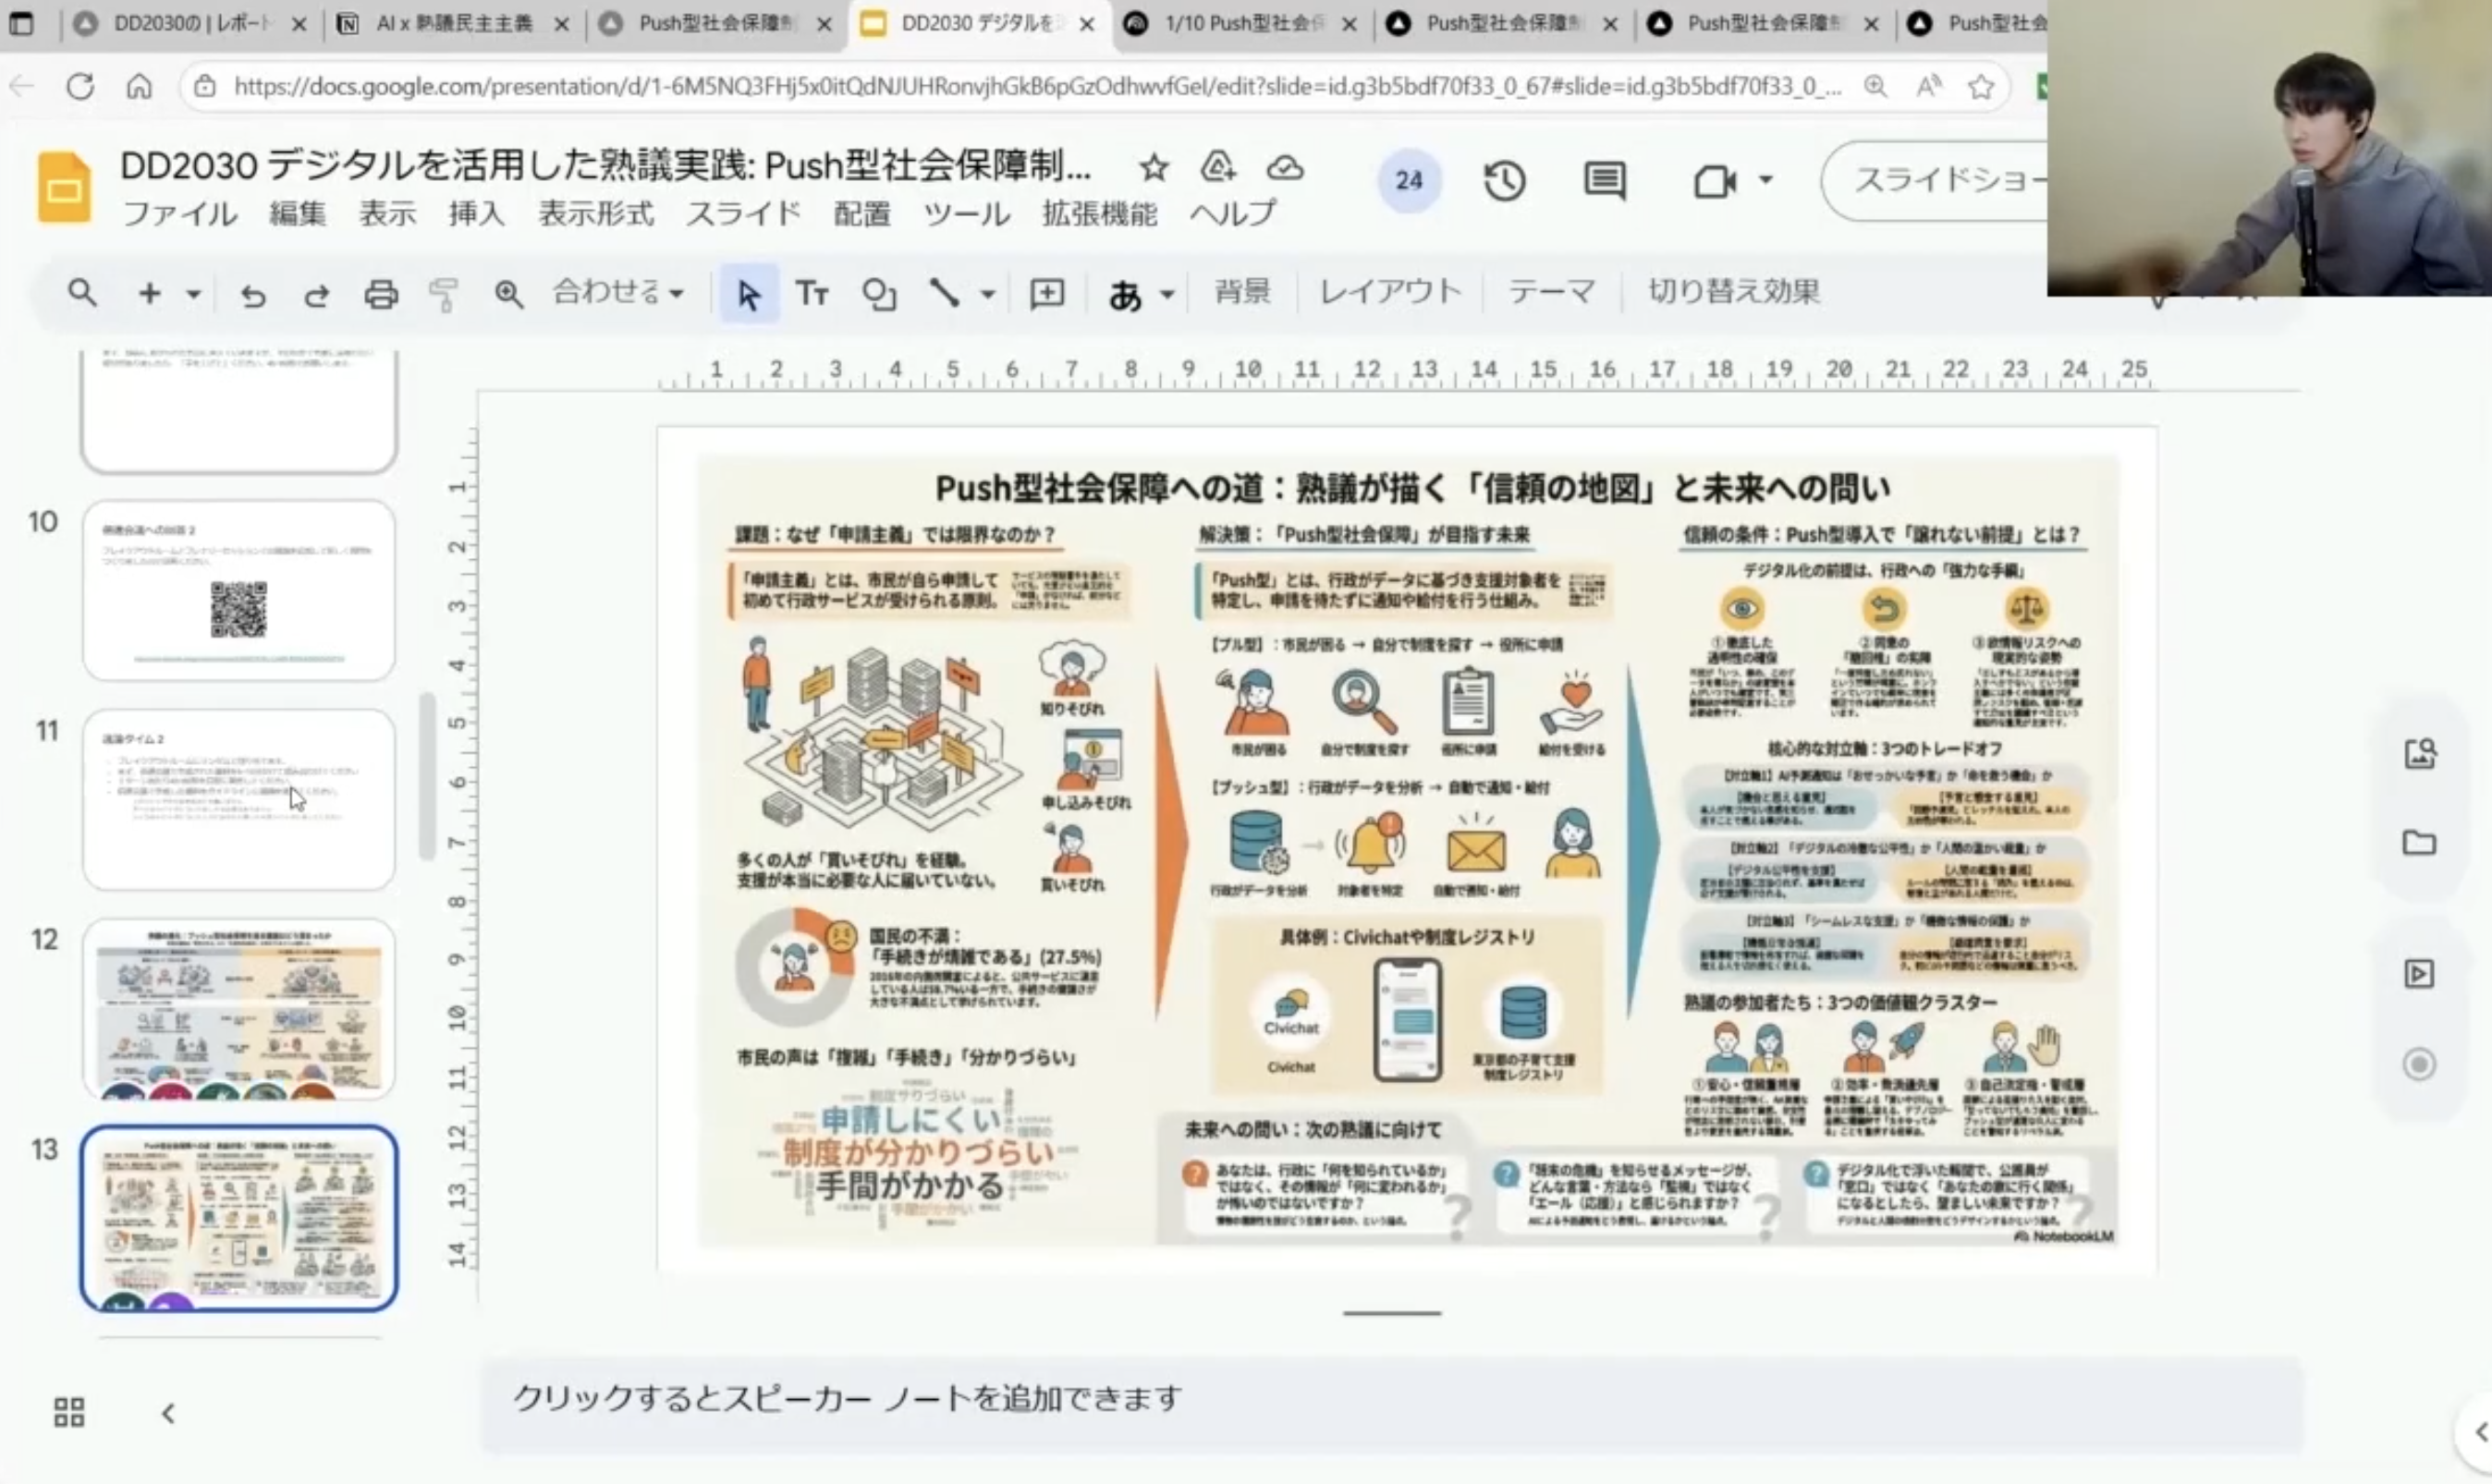Open the new slide layout dropdown arrow
Image resolution: width=2492 pixels, height=1484 pixels.
click(194, 294)
